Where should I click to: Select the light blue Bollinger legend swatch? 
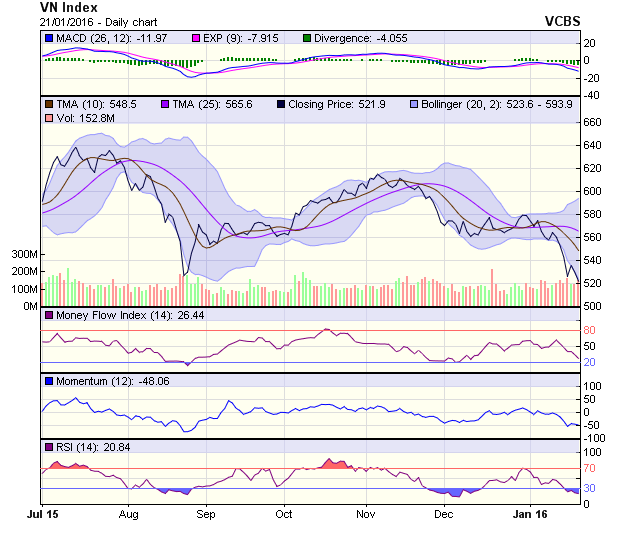point(413,104)
